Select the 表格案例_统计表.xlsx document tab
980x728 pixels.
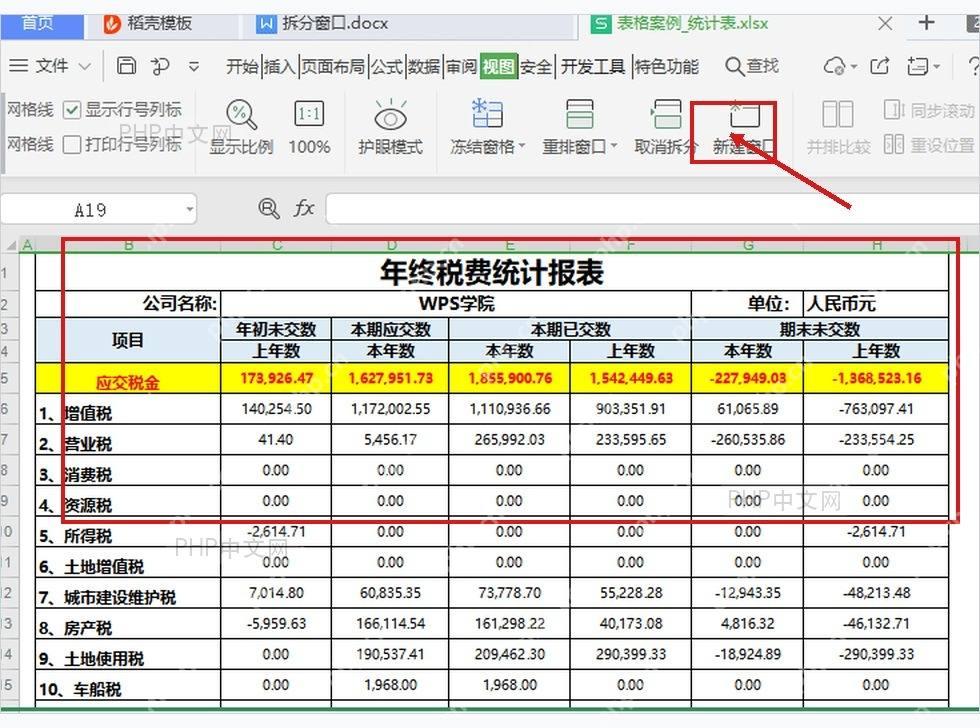pyautogui.click(x=680, y=24)
